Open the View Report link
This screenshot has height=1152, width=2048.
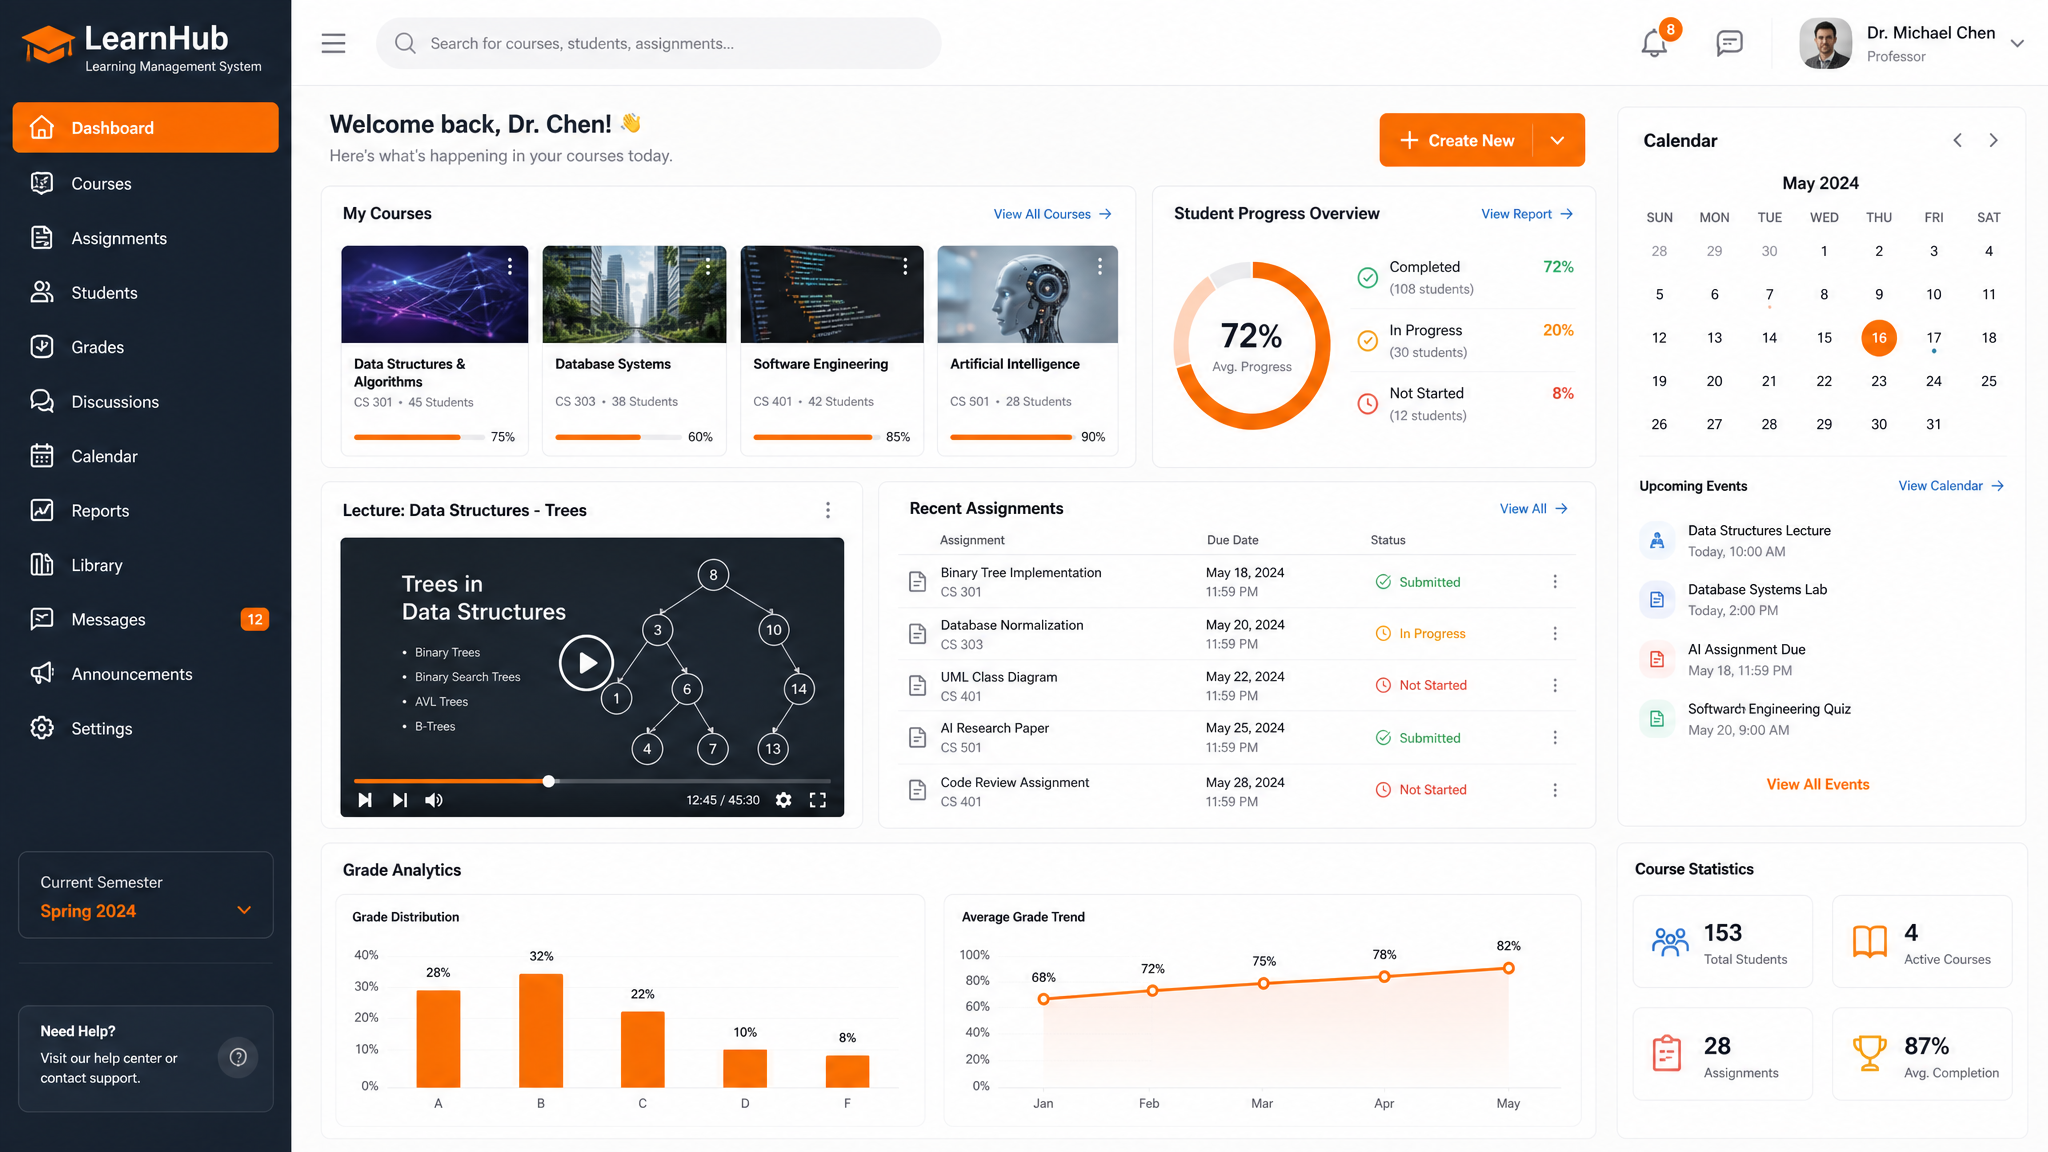pos(1527,214)
